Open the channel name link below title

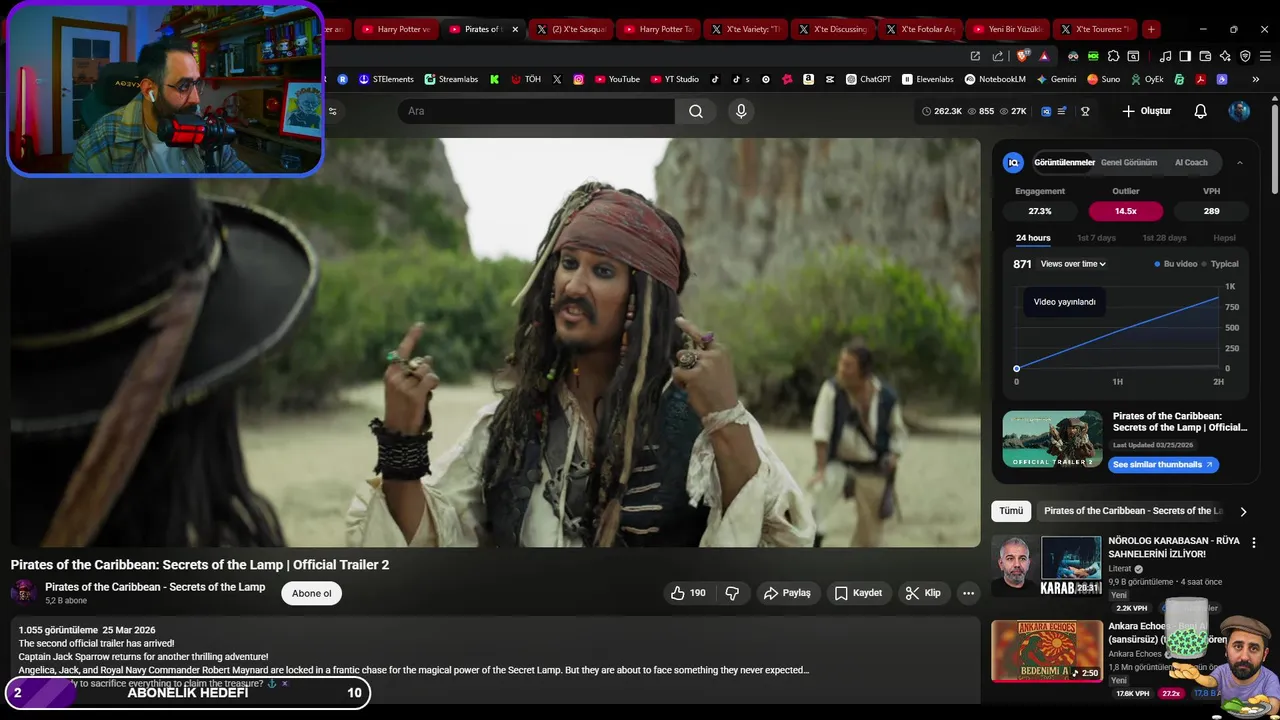(x=155, y=587)
